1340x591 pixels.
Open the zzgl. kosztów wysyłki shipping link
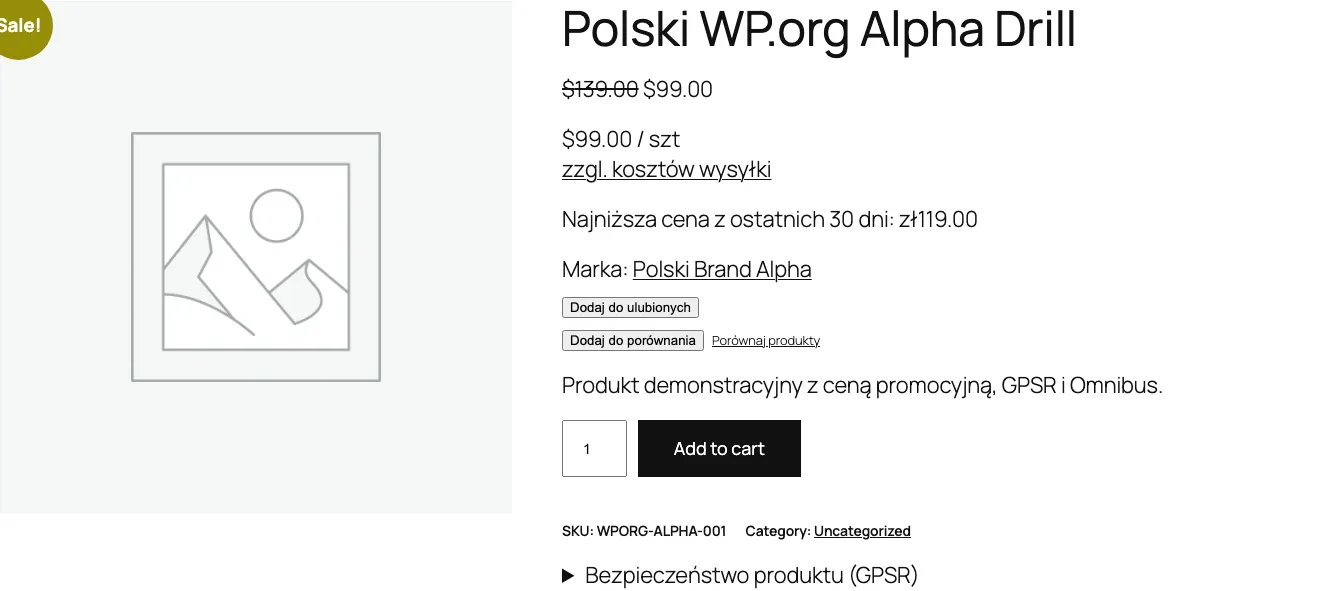666,169
